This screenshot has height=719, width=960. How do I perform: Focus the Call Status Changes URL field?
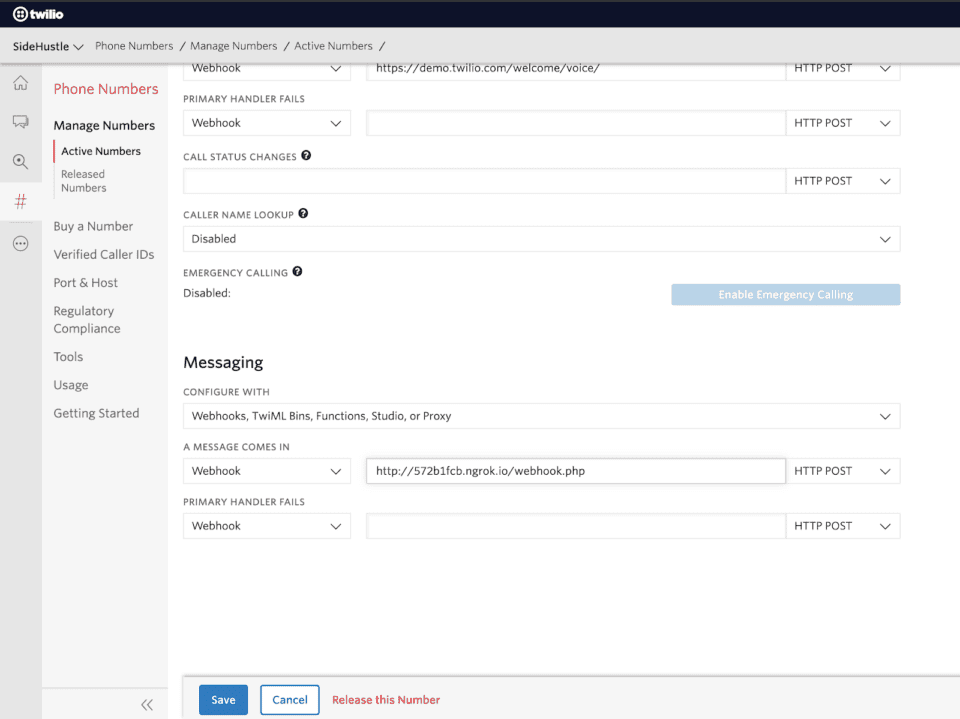[x=484, y=181]
